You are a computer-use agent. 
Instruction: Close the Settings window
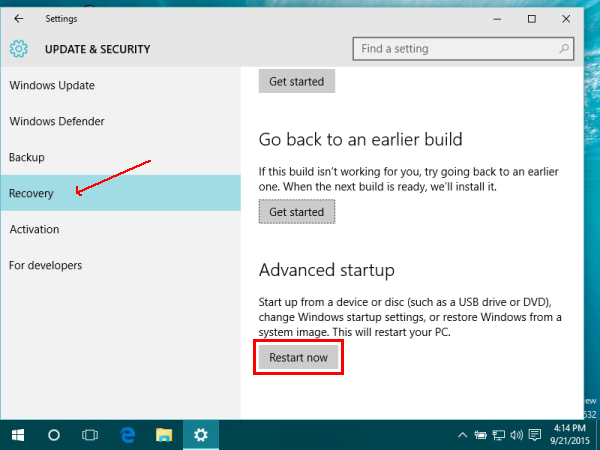(x=566, y=19)
